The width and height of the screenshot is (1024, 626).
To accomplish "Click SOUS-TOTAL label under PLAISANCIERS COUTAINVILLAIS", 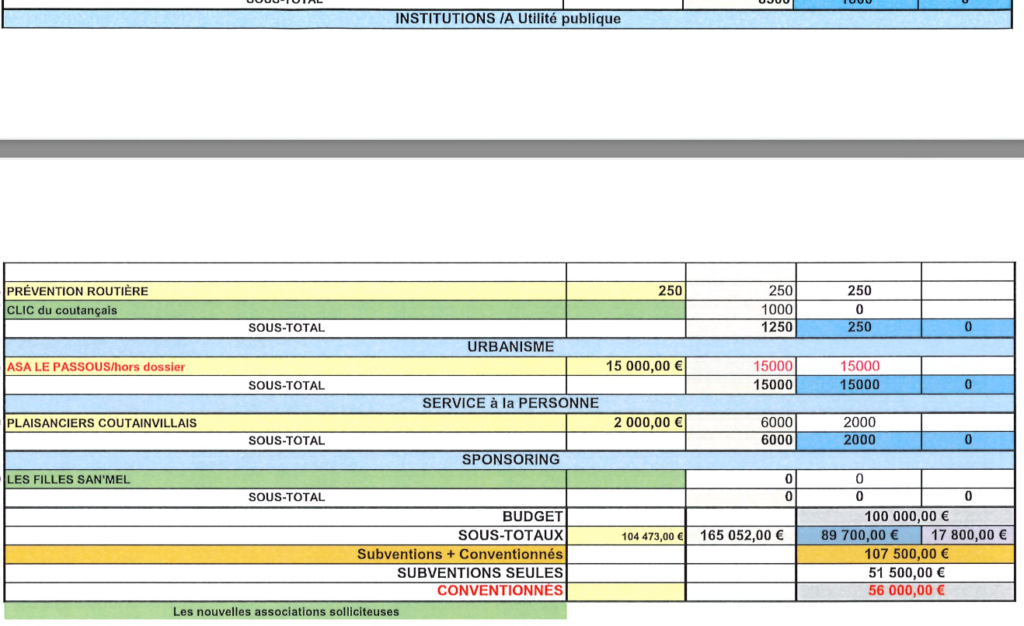I will click(286, 441).
